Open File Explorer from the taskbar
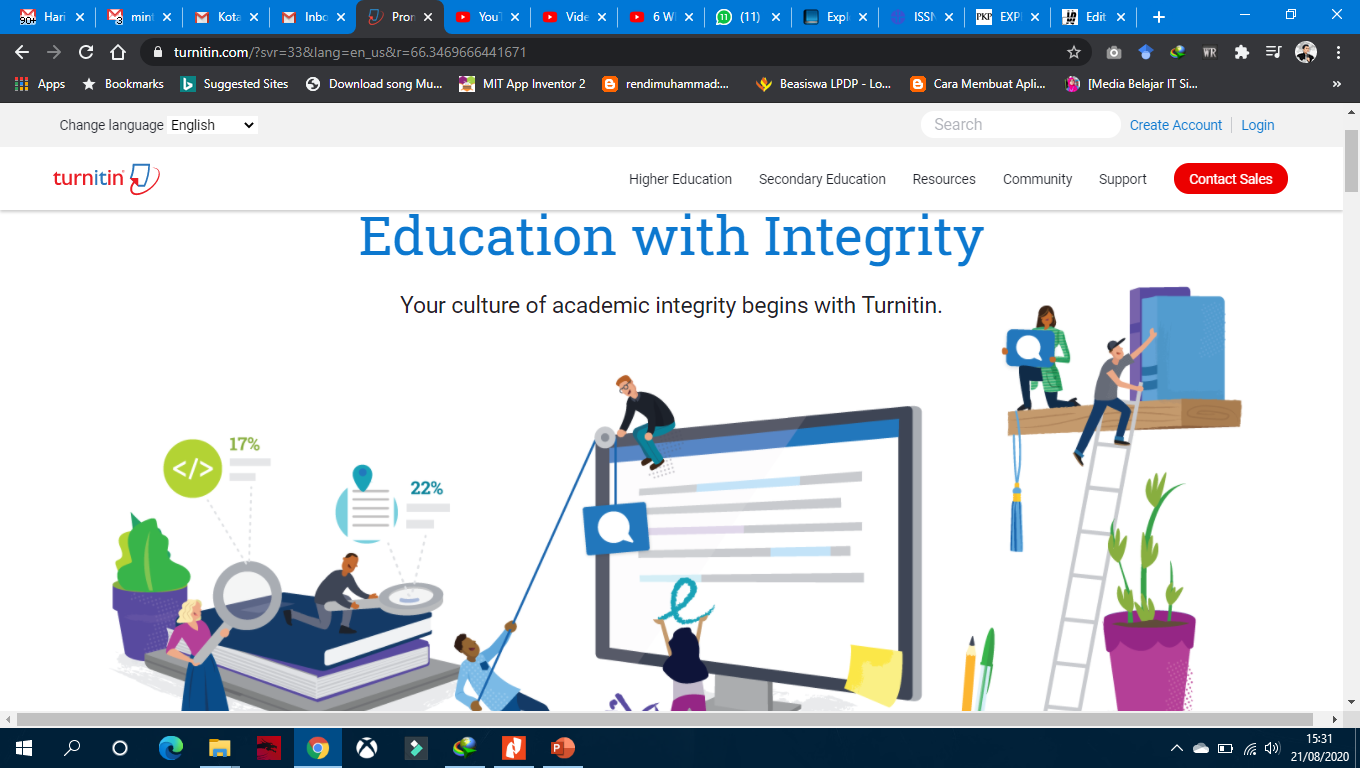The height and width of the screenshot is (768, 1360). tap(220, 747)
